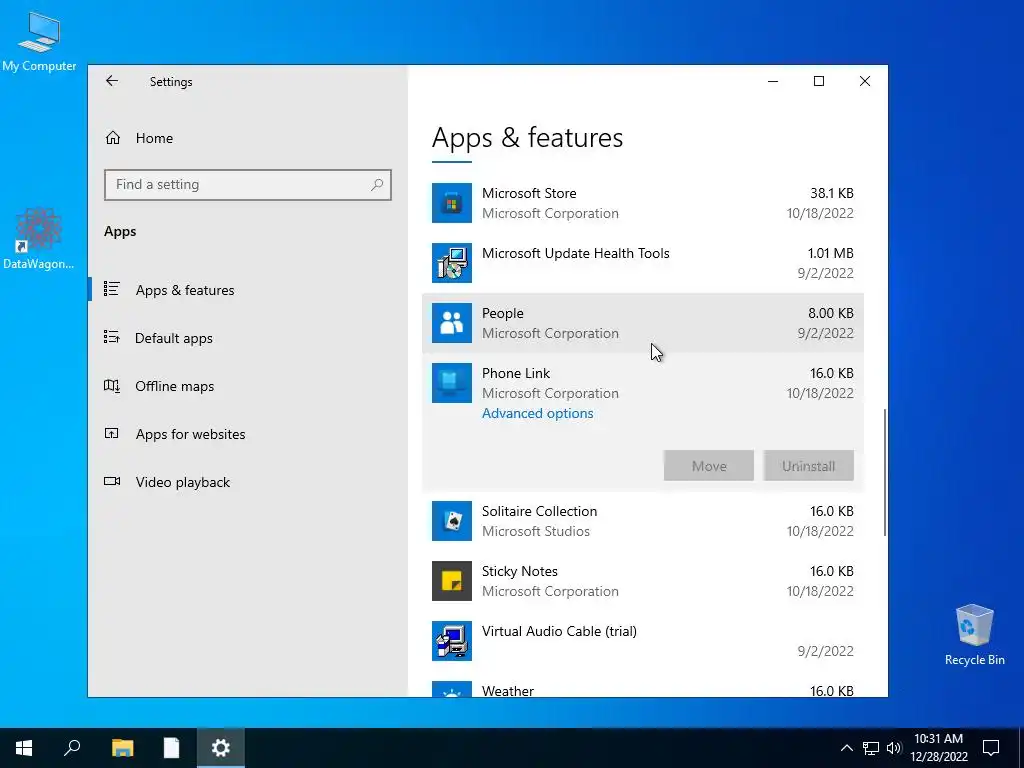Click the Apps & features page heading
Image resolution: width=1024 pixels, height=768 pixels.
528,138
